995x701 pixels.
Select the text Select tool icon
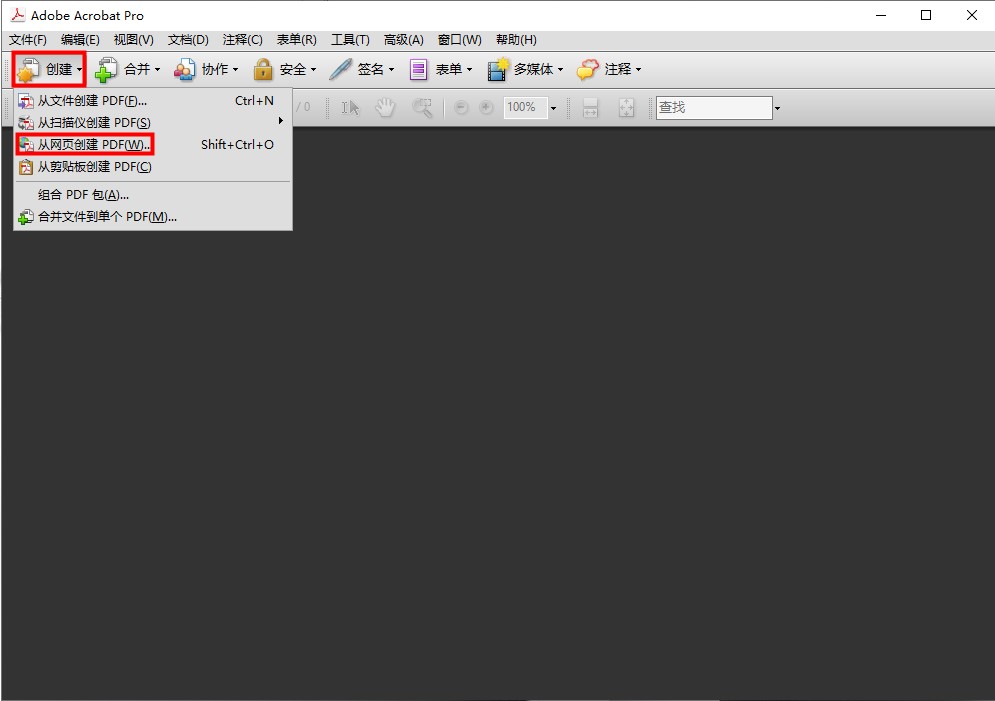[x=350, y=108]
